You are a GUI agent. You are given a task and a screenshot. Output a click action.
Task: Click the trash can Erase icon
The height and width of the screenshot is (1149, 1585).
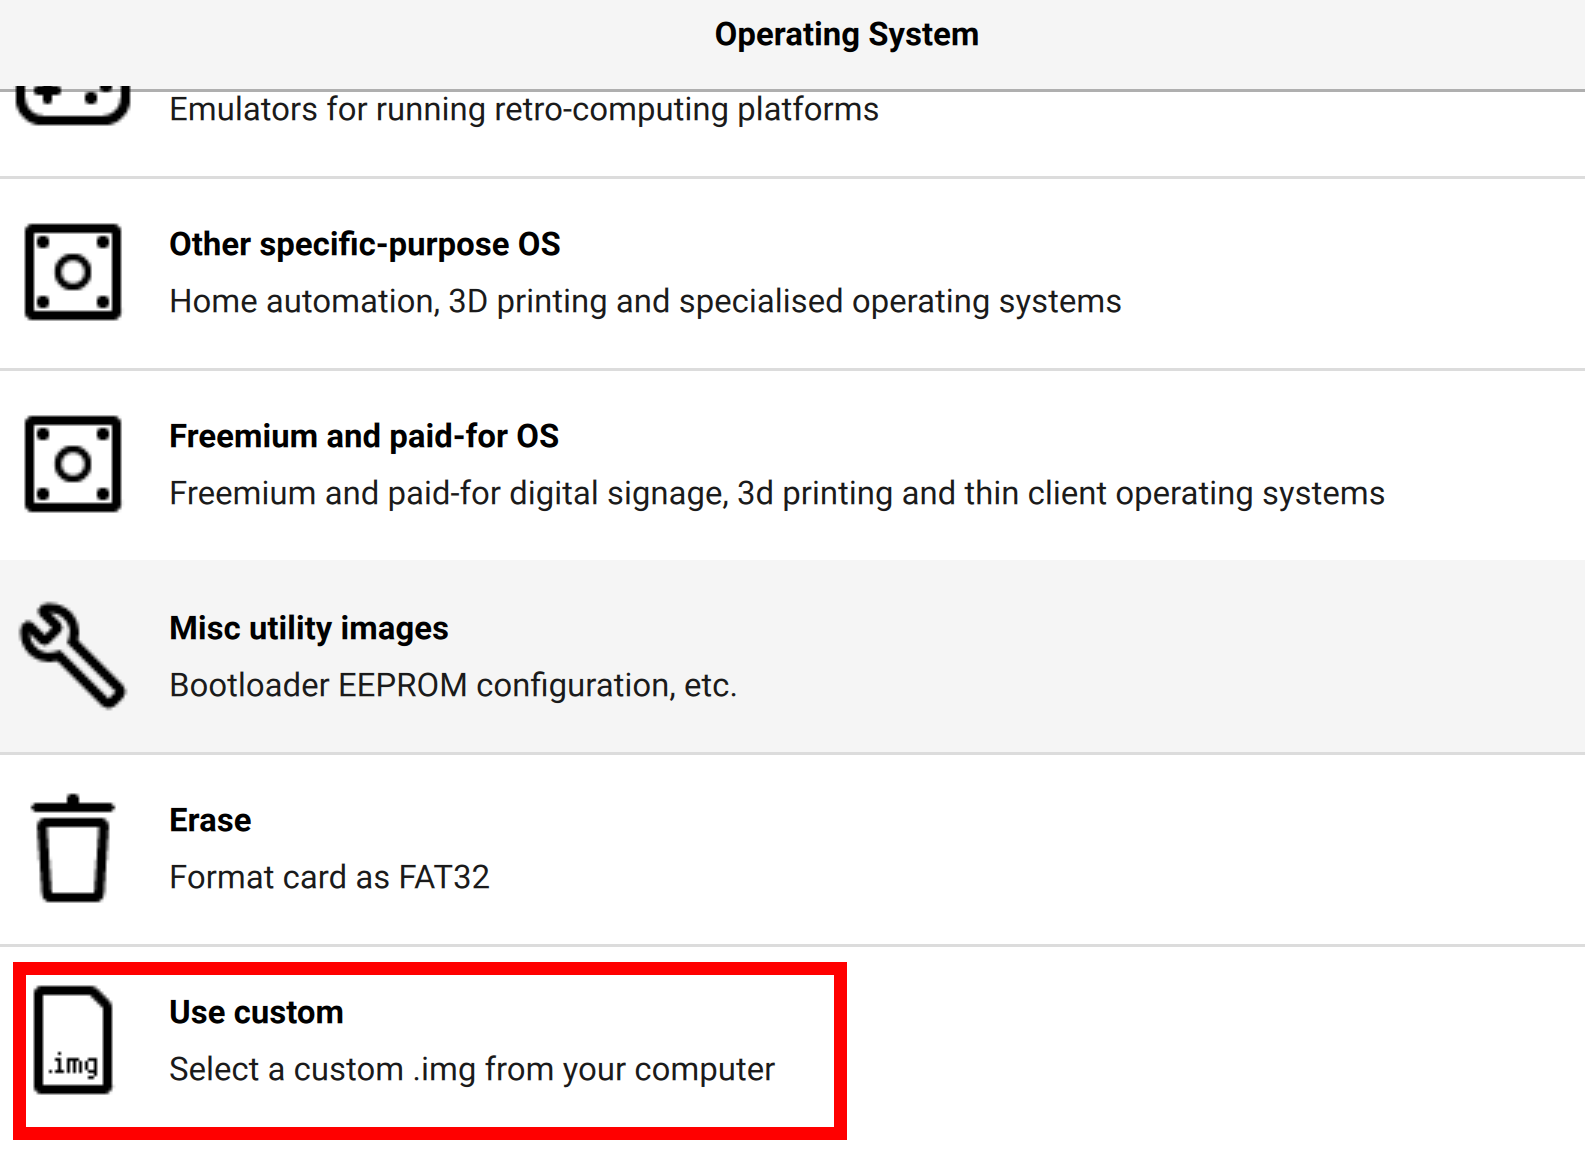click(x=73, y=848)
